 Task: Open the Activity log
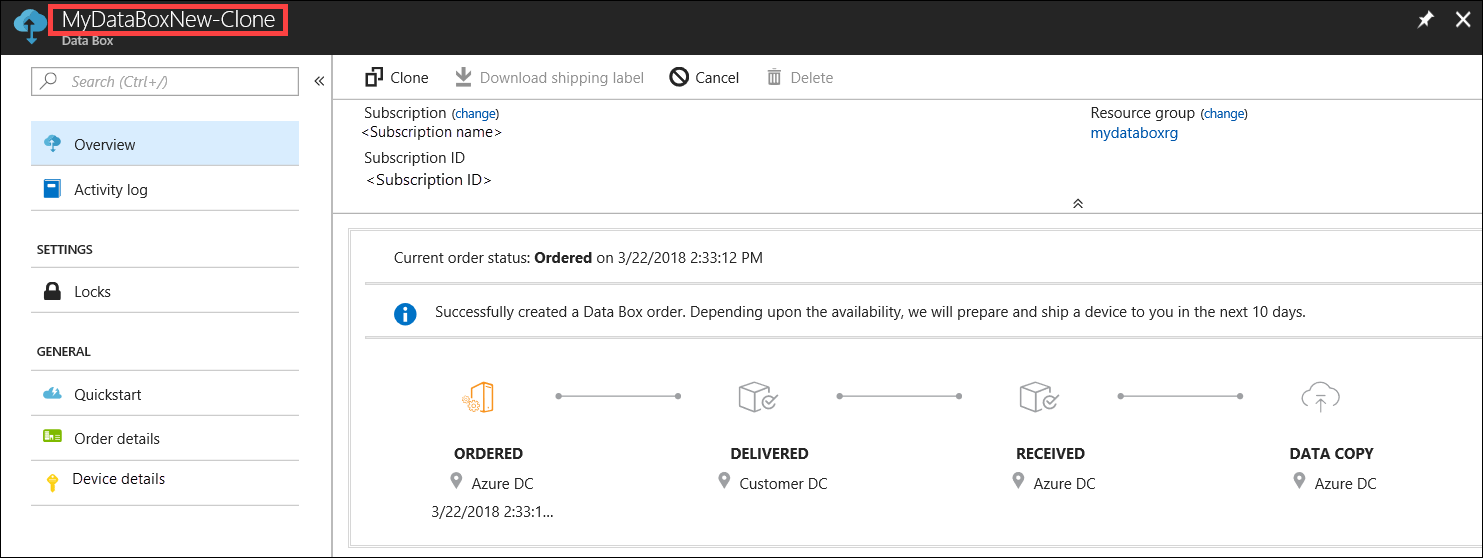click(x=165, y=189)
